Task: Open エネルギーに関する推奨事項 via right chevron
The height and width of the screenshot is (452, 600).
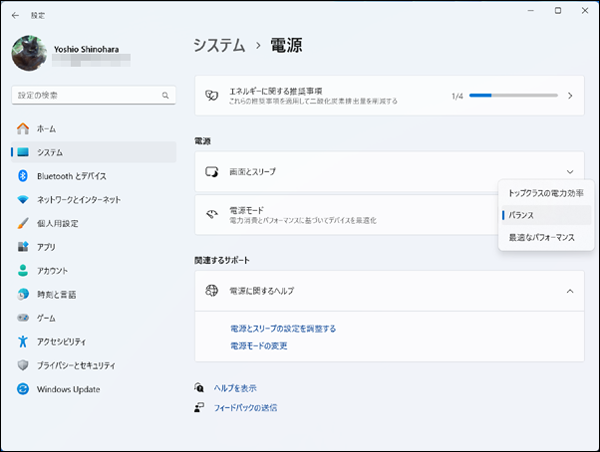Action: [569, 96]
